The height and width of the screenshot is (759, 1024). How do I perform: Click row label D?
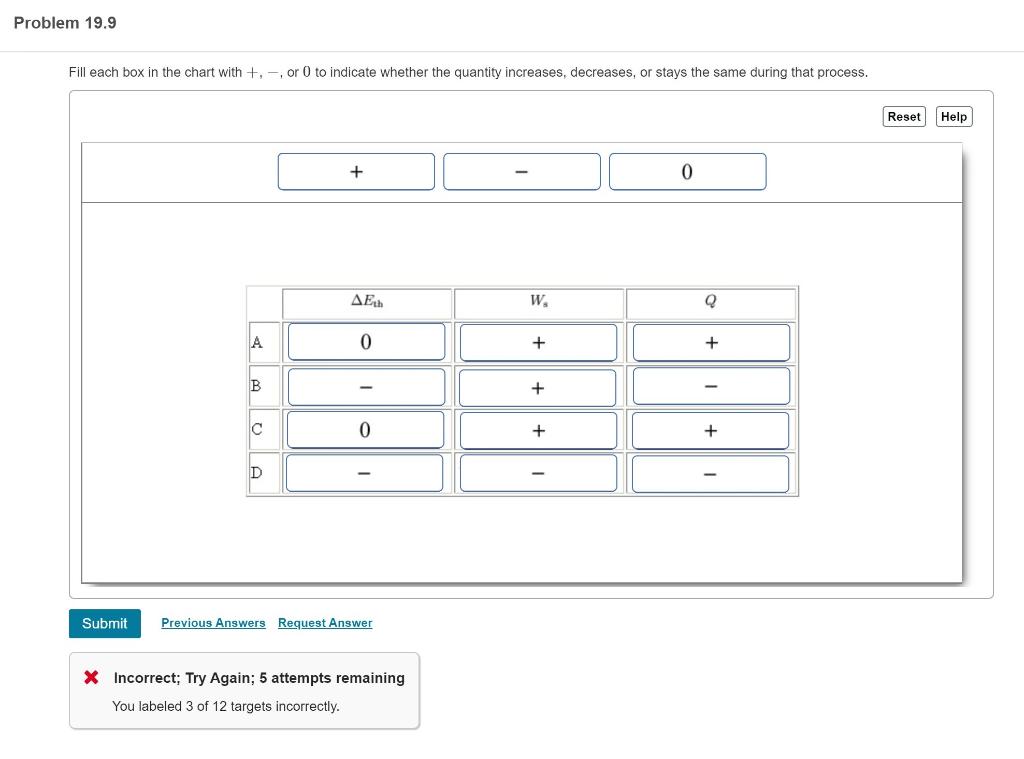click(x=257, y=472)
